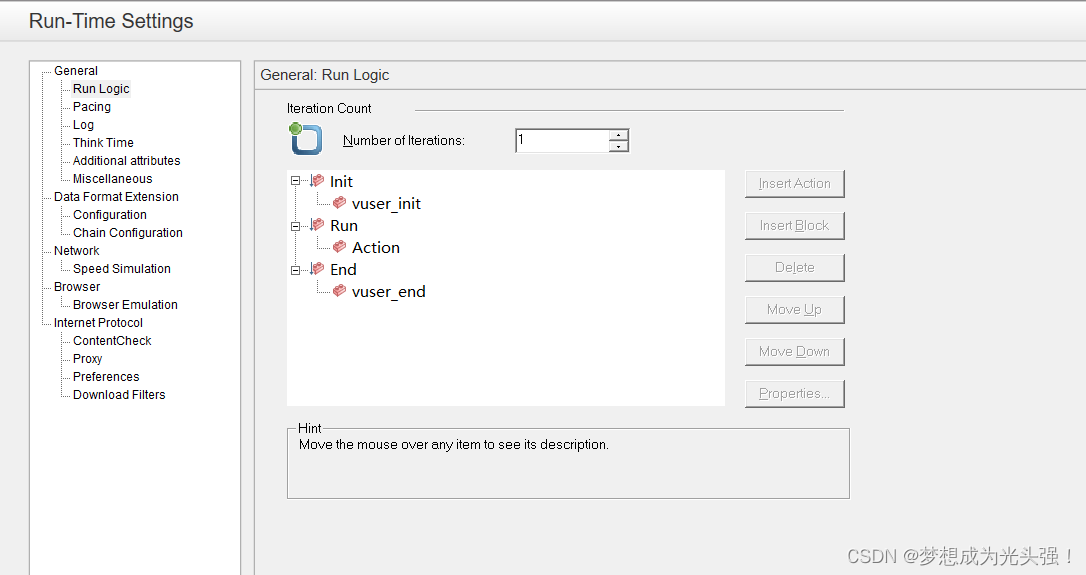Select the Network category
The image size is (1086, 575).
point(77,251)
